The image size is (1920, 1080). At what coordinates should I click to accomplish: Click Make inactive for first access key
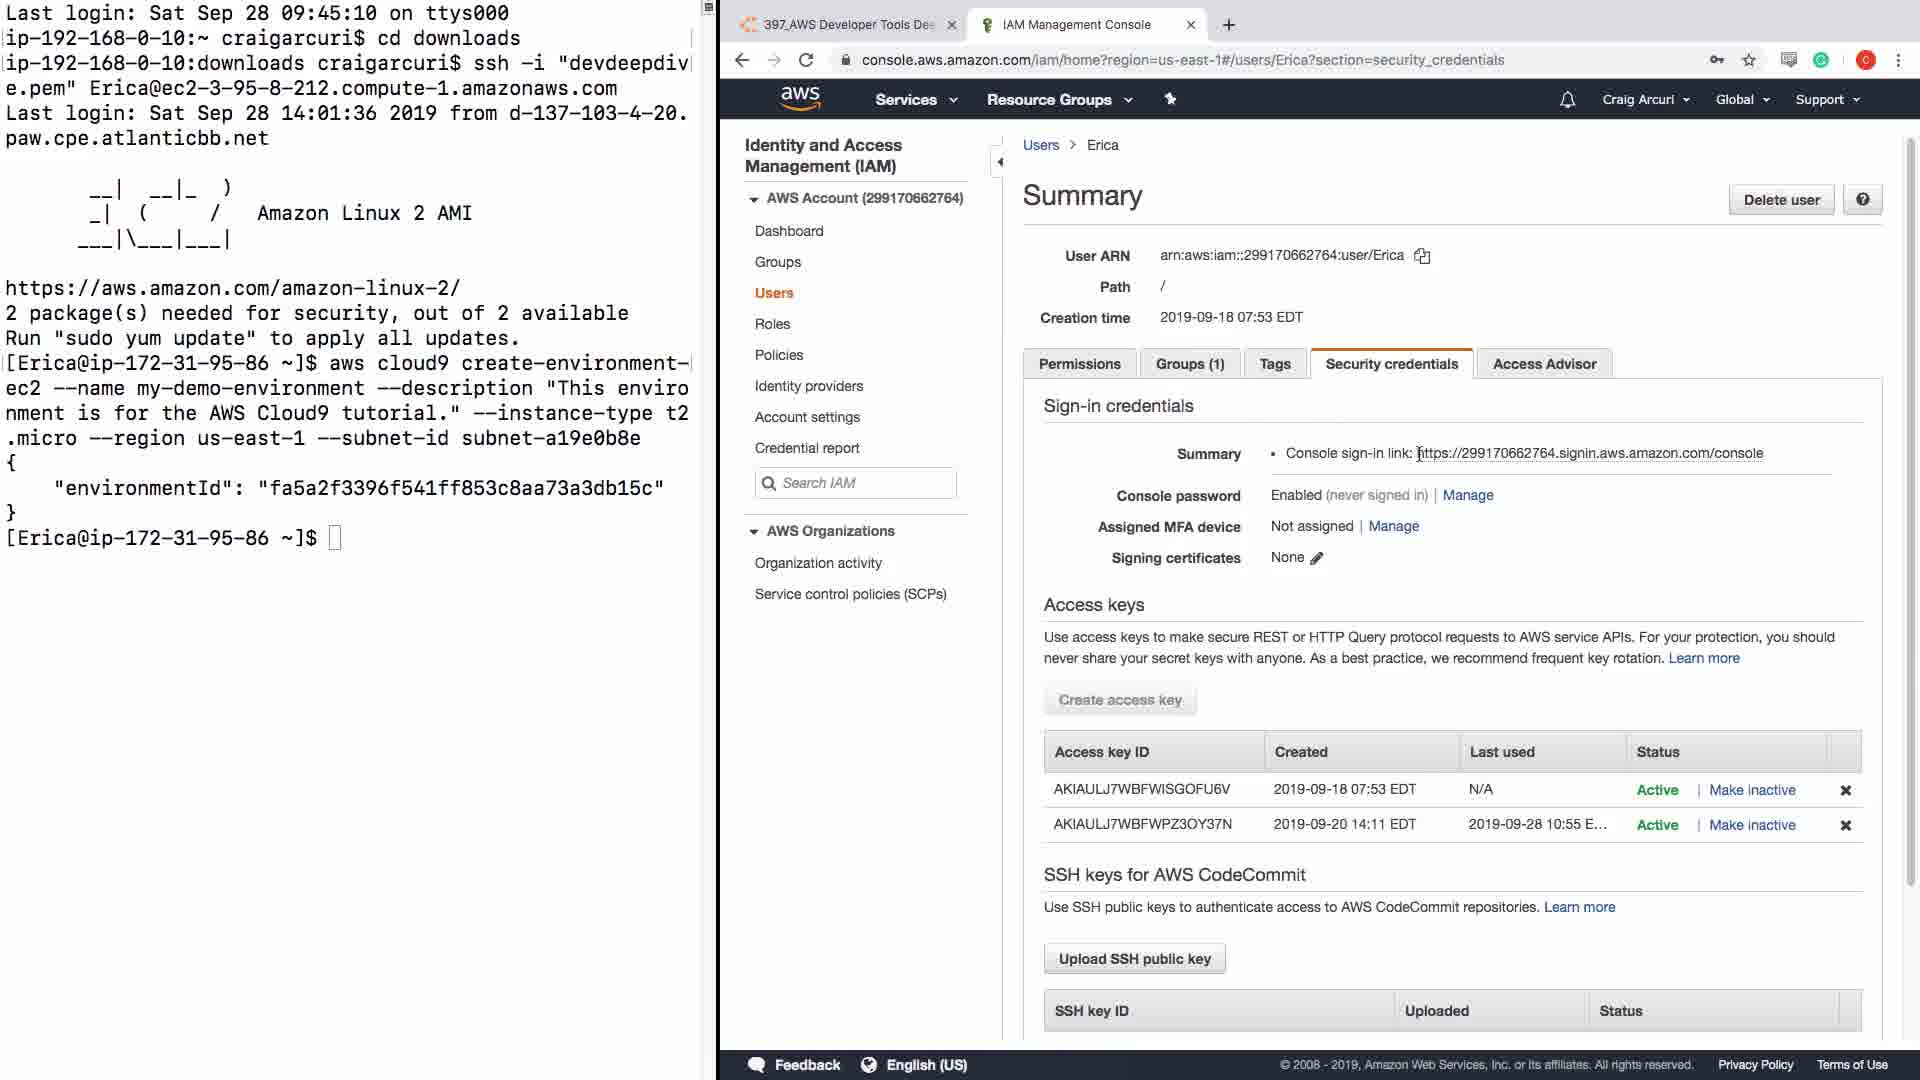click(x=1751, y=790)
